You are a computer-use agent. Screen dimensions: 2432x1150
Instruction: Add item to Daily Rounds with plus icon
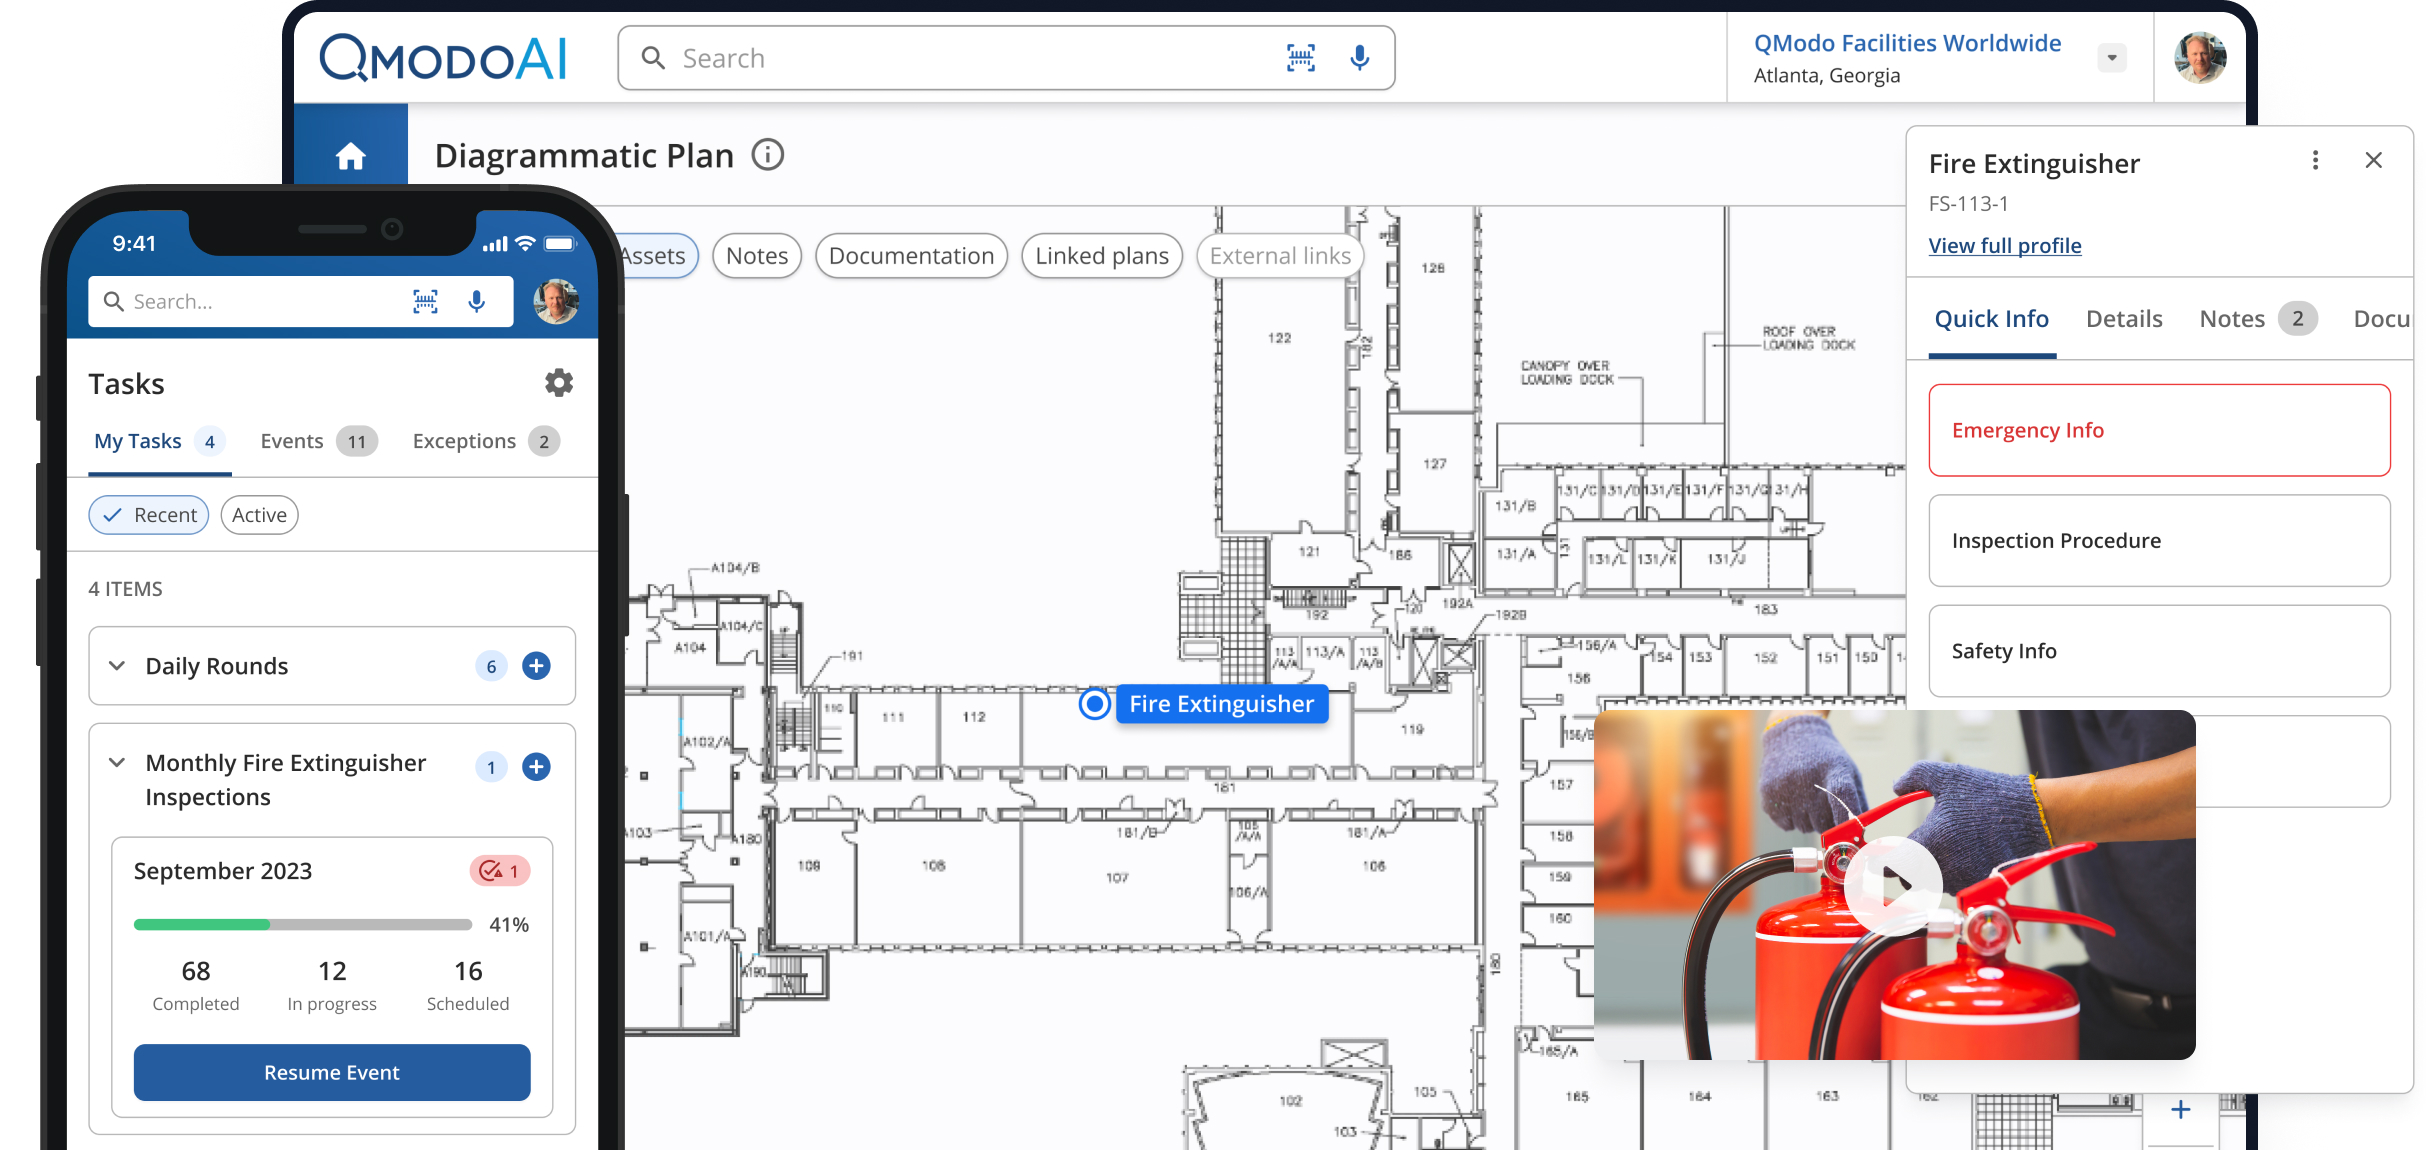tap(537, 666)
